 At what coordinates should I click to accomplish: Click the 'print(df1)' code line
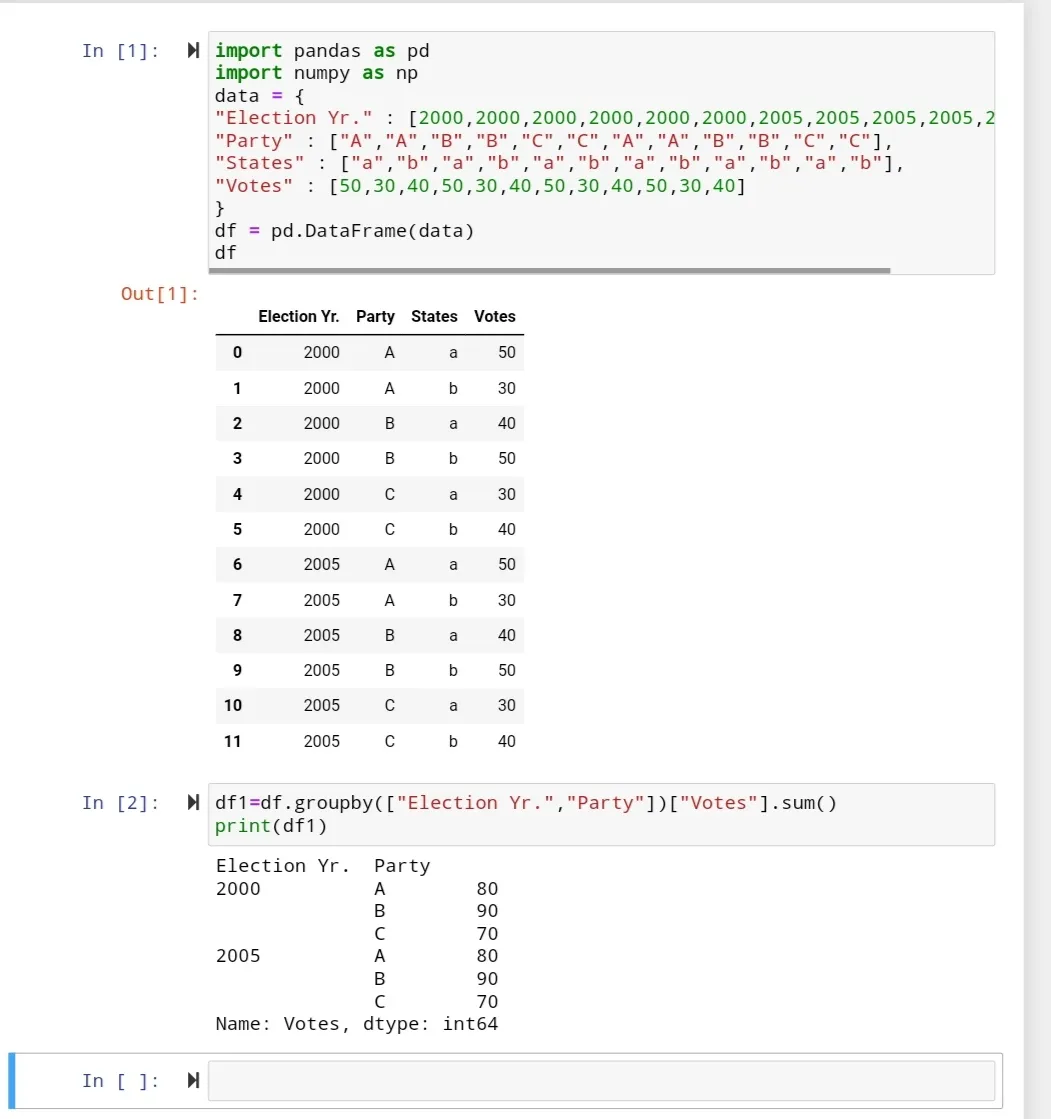270,826
